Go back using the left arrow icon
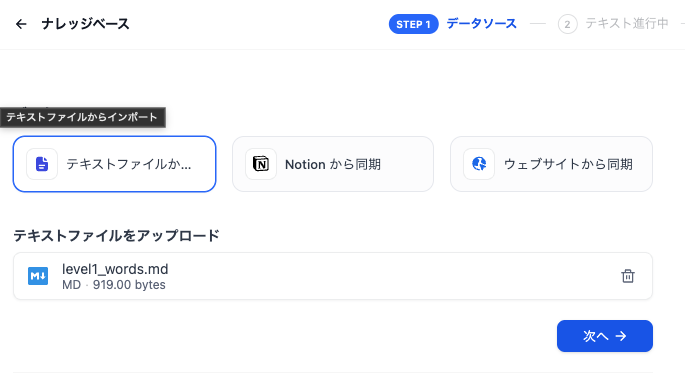This screenshot has height=375, width=685. click(x=21, y=24)
